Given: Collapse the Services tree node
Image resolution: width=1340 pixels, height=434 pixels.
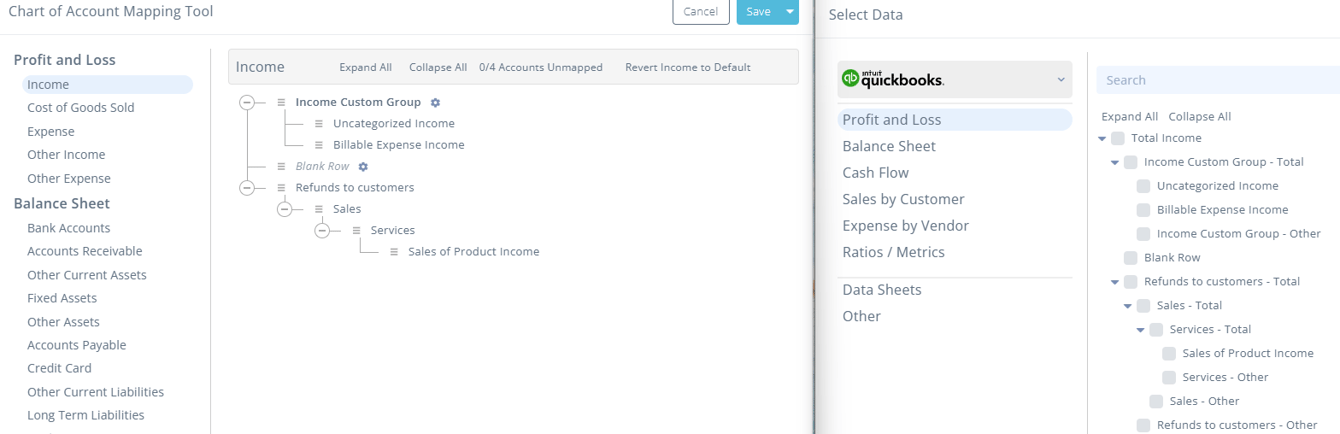Looking at the screenshot, I should [322, 230].
